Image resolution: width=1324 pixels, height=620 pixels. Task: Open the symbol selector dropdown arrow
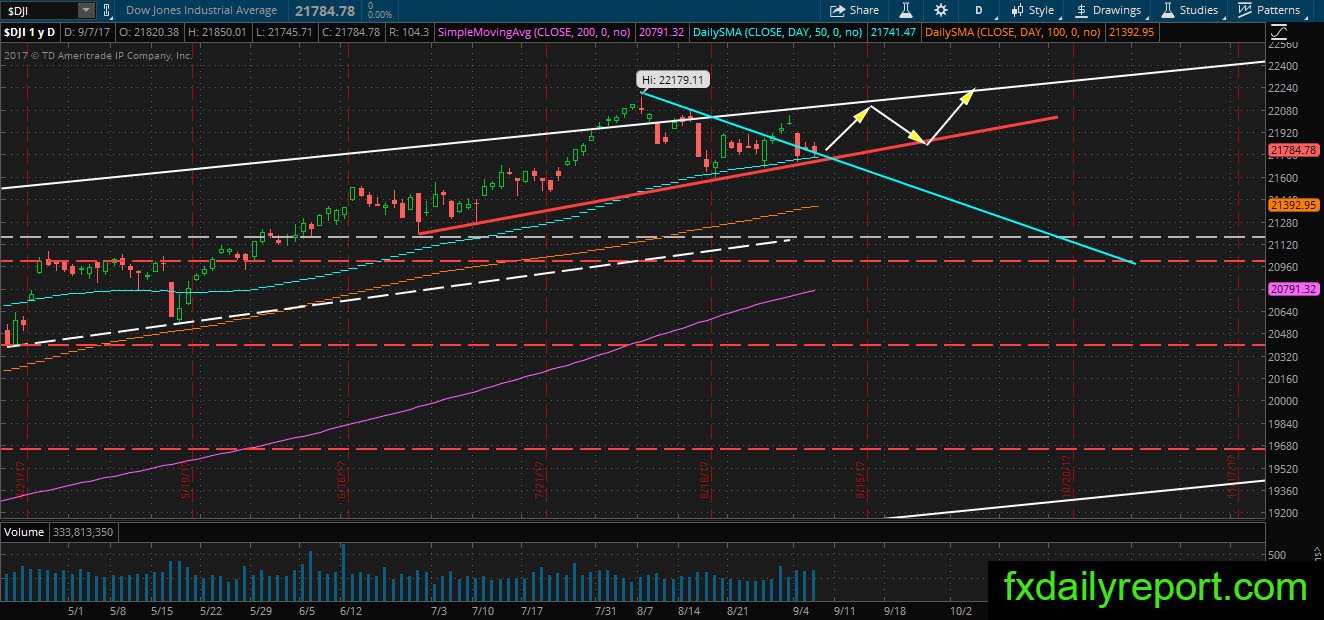pos(86,10)
